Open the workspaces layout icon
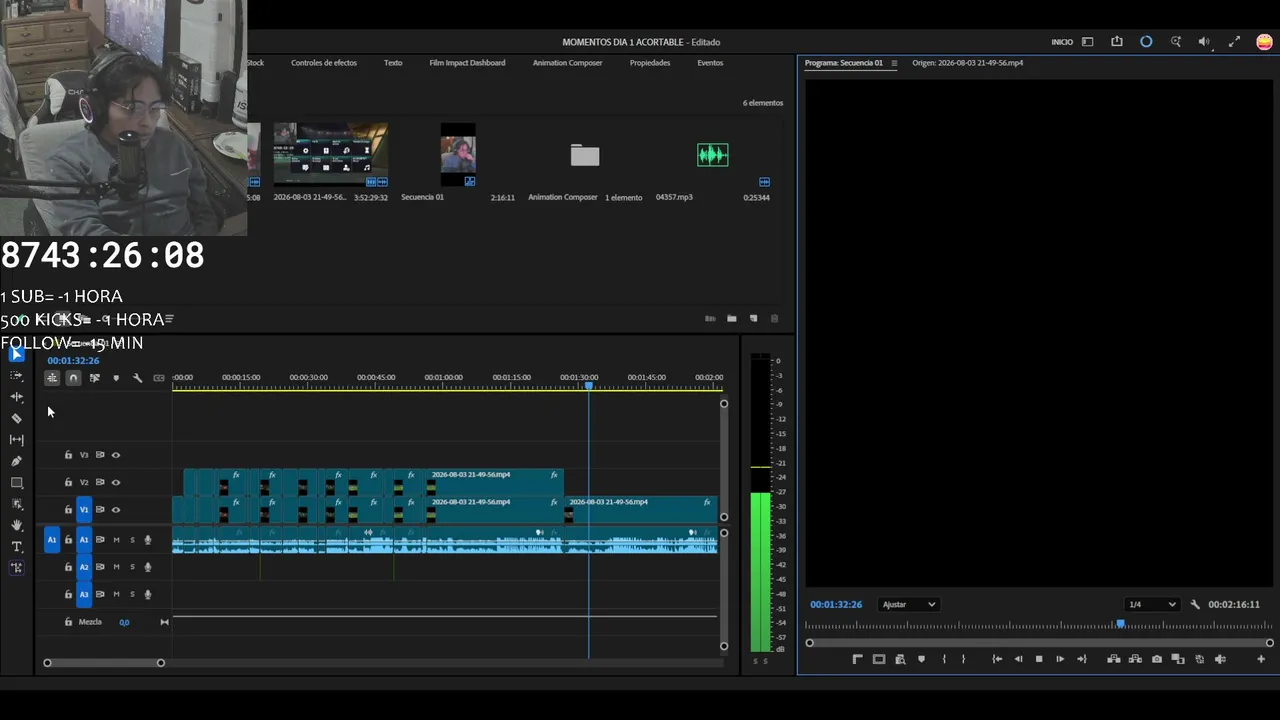 [1088, 42]
